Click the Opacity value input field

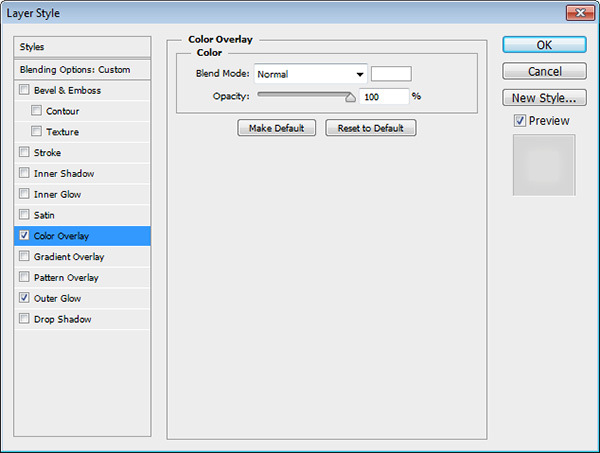pos(384,96)
